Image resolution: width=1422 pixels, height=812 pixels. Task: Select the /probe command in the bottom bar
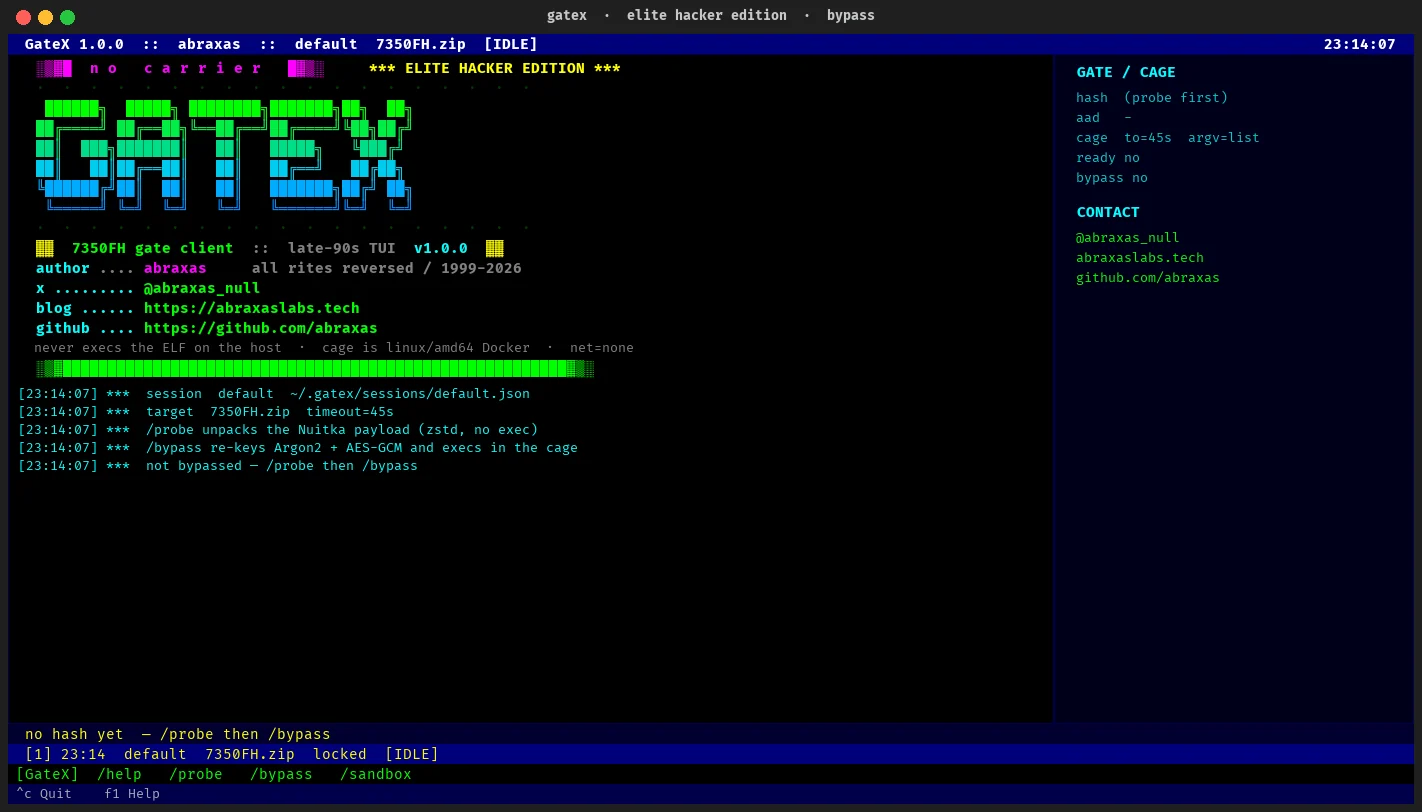click(196, 774)
